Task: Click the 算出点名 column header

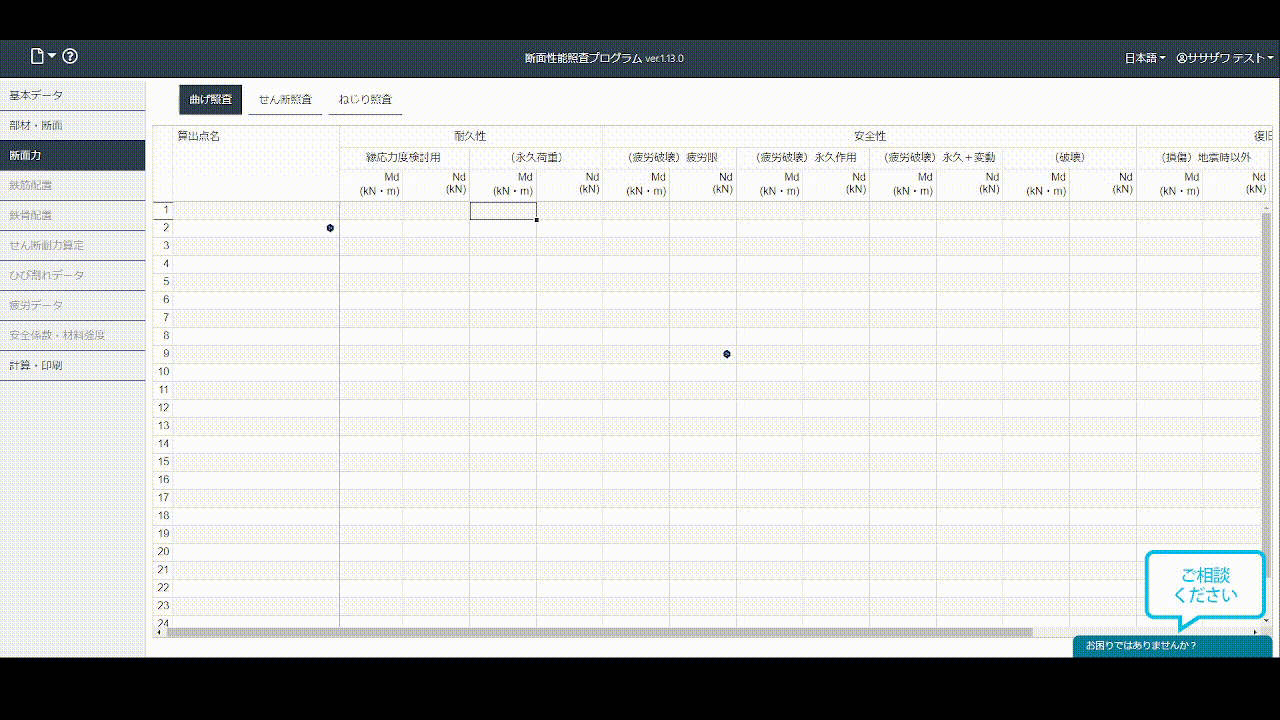Action: (x=256, y=164)
